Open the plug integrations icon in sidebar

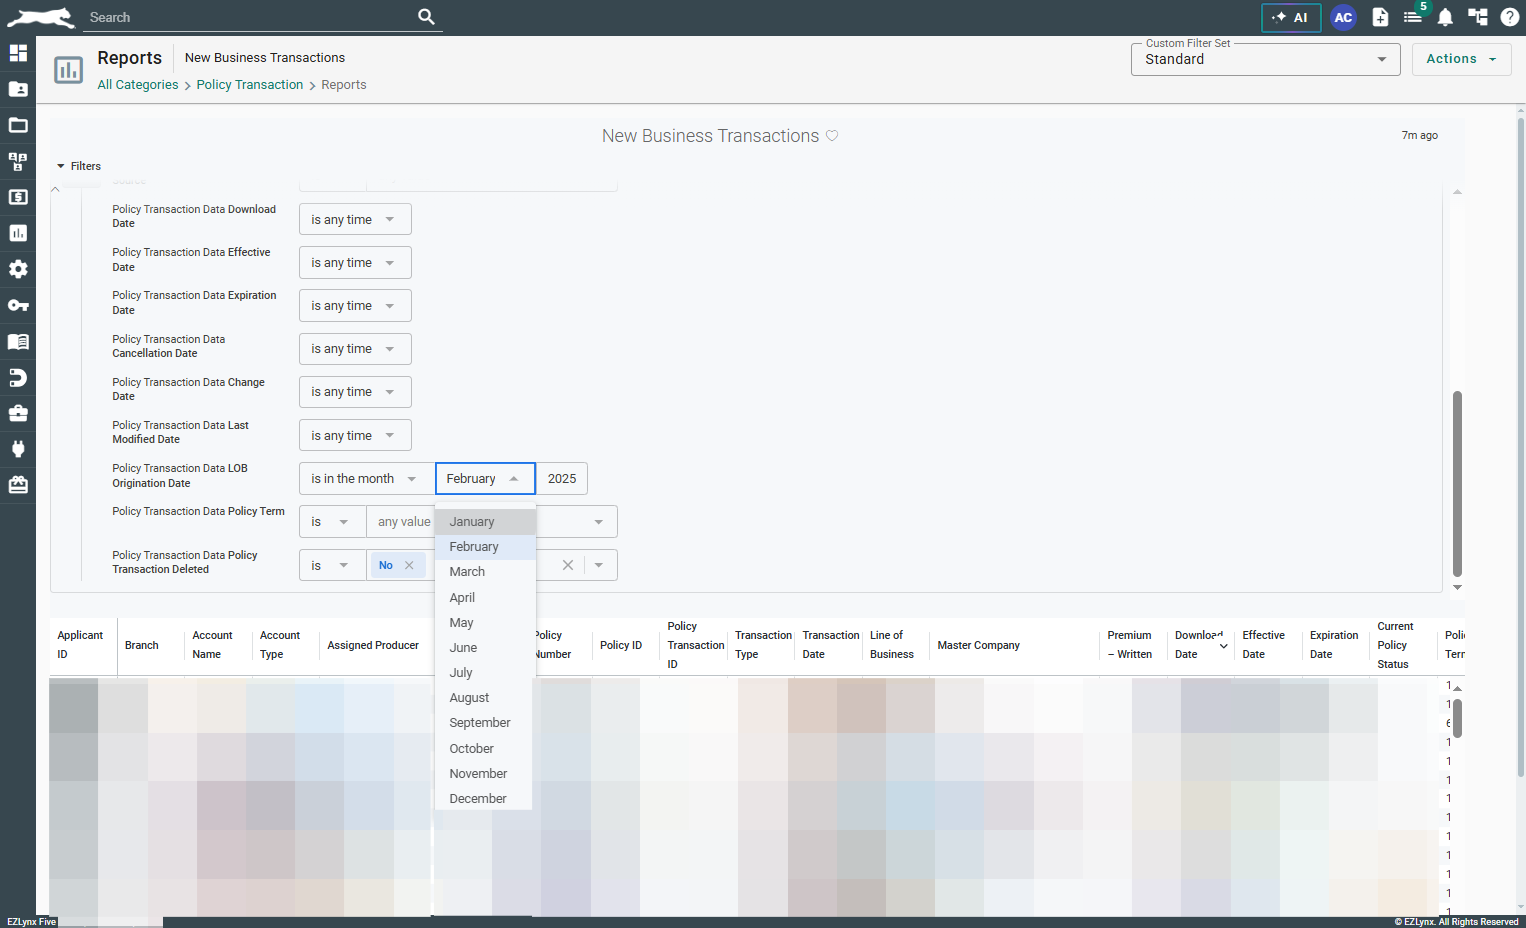coord(18,449)
